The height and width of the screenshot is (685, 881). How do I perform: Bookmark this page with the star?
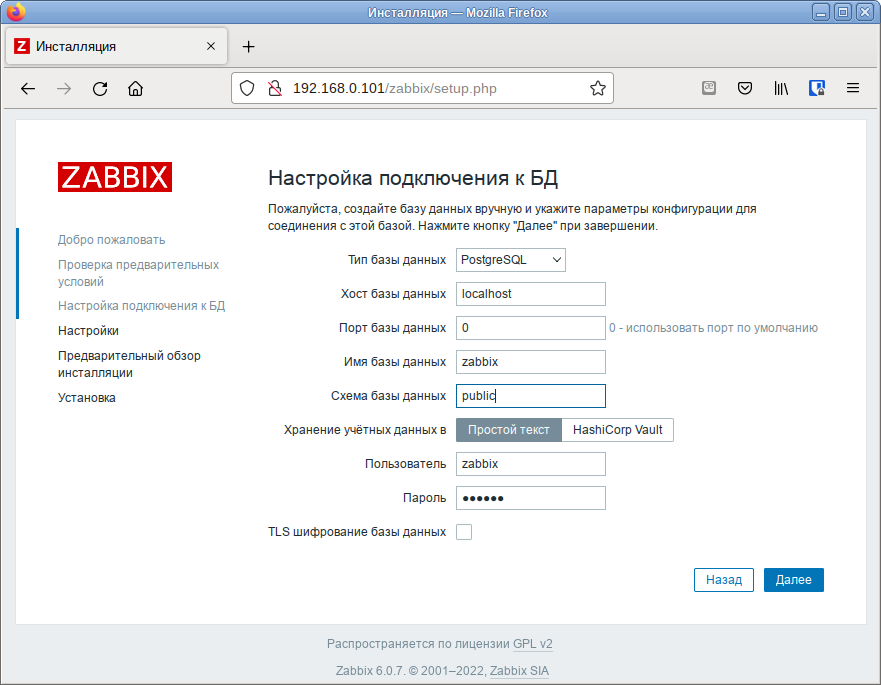(598, 88)
